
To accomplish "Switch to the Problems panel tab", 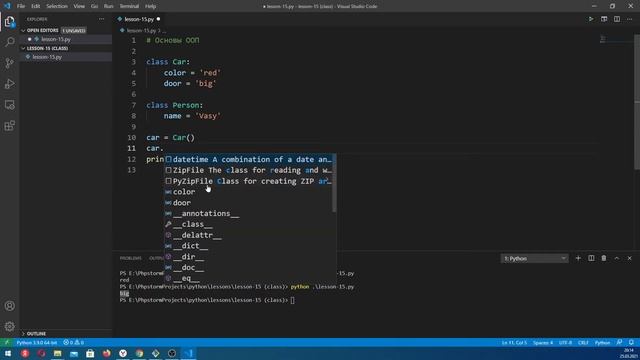I will coord(131,258).
